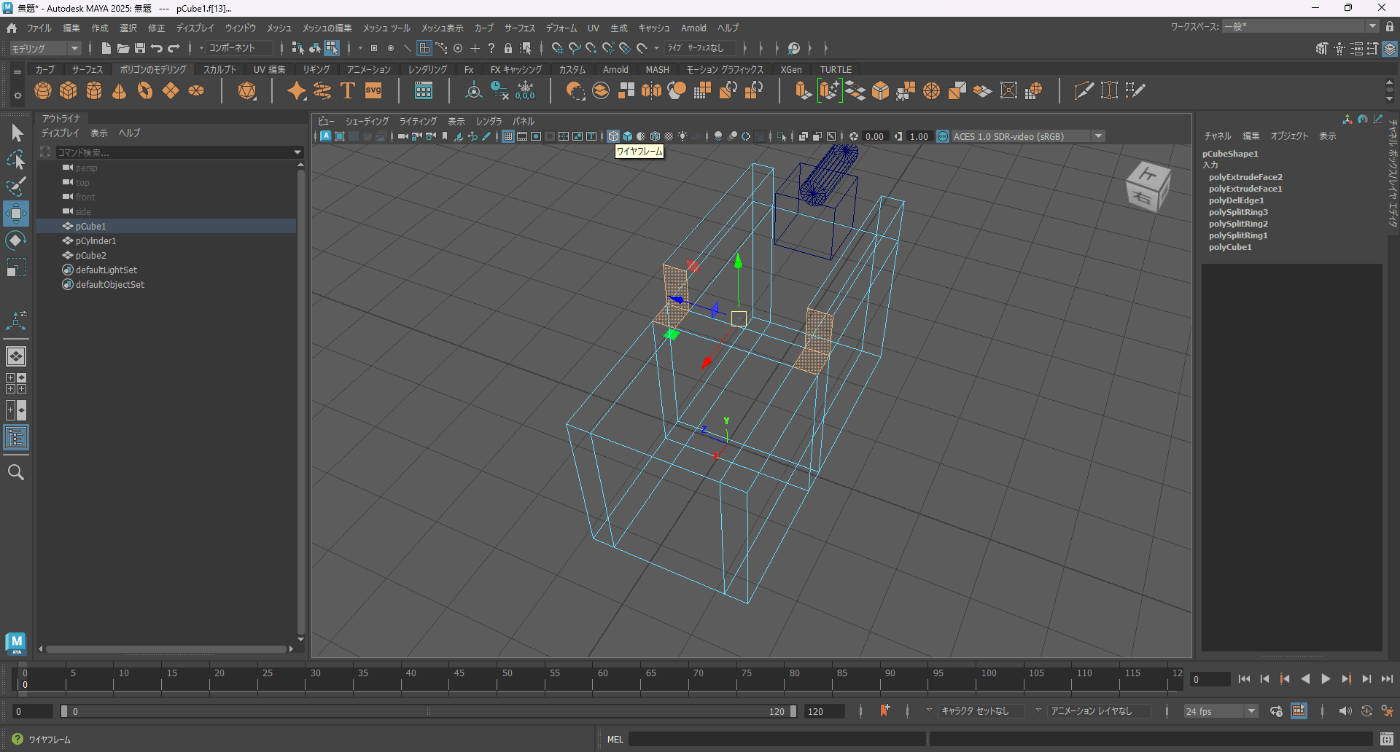The image size is (1400, 752).
Task: Select the Lasso selection tool
Action: tap(16, 160)
